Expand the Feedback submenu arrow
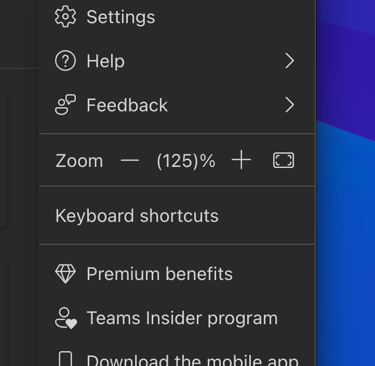Screen dimensions: 375x366 click(x=290, y=105)
